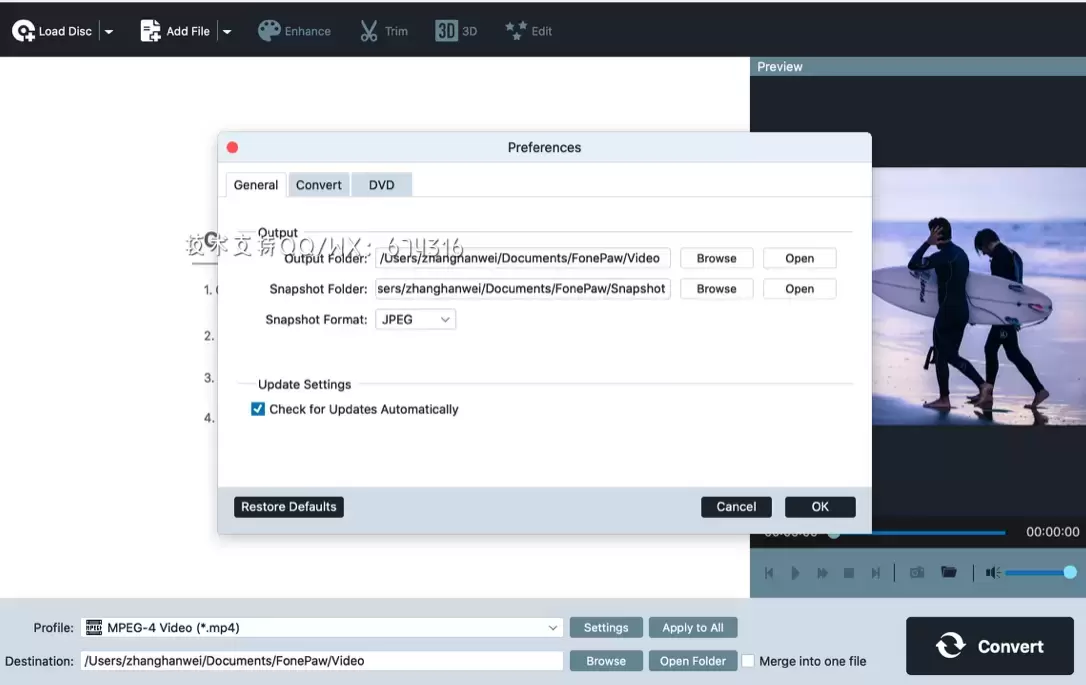The width and height of the screenshot is (1086, 685).
Task: Expand the Load Disc dropdown arrow
Action: tap(109, 32)
